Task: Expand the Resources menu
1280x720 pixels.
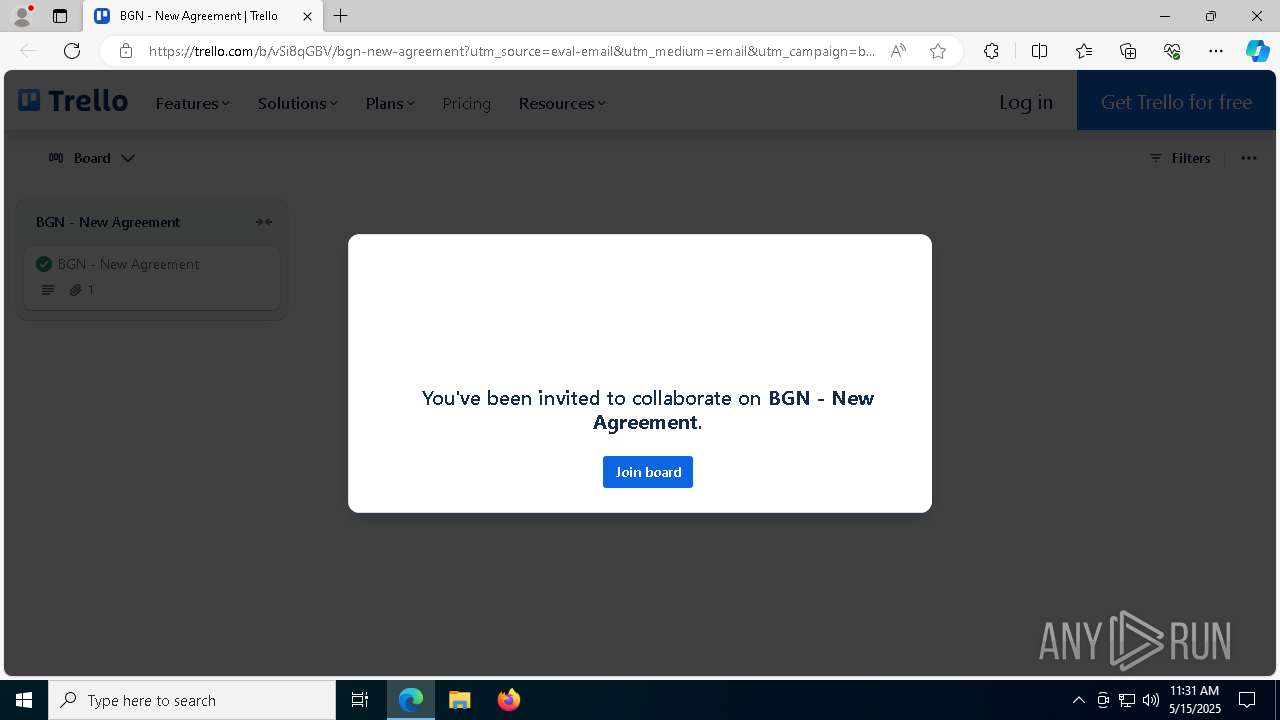Action: pos(562,103)
